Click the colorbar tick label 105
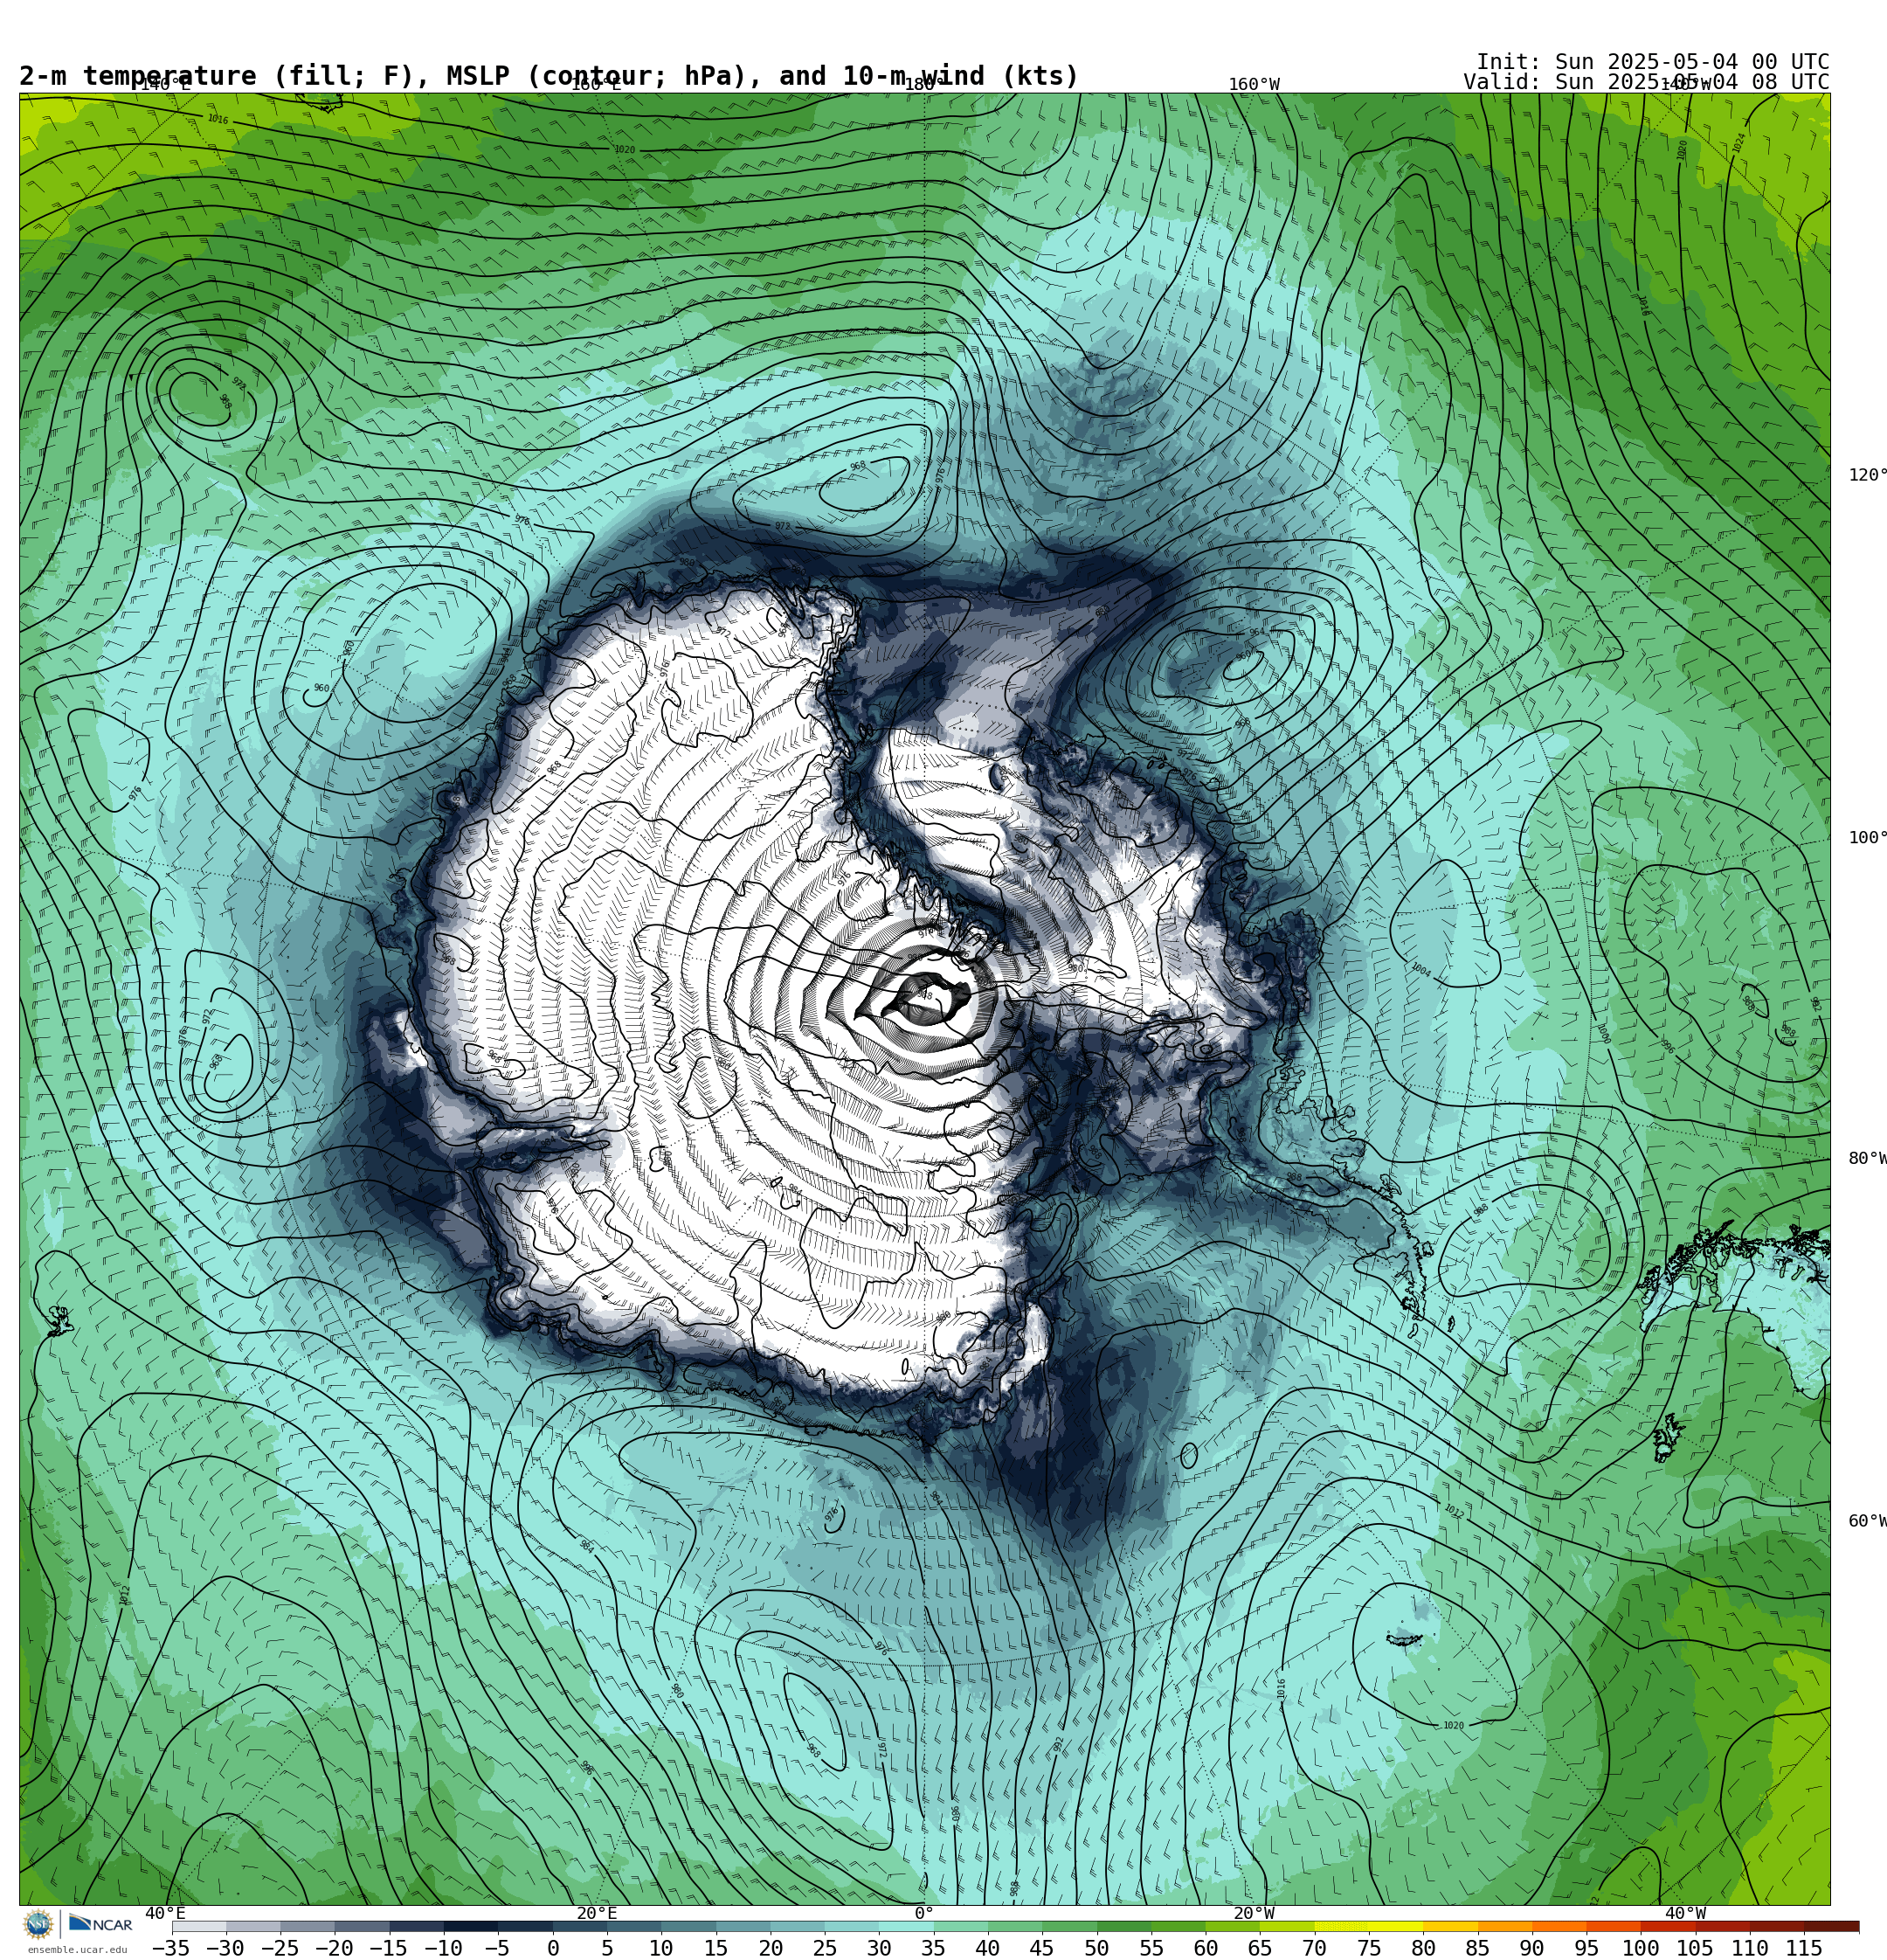1887x1960 pixels. tap(1694, 1948)
